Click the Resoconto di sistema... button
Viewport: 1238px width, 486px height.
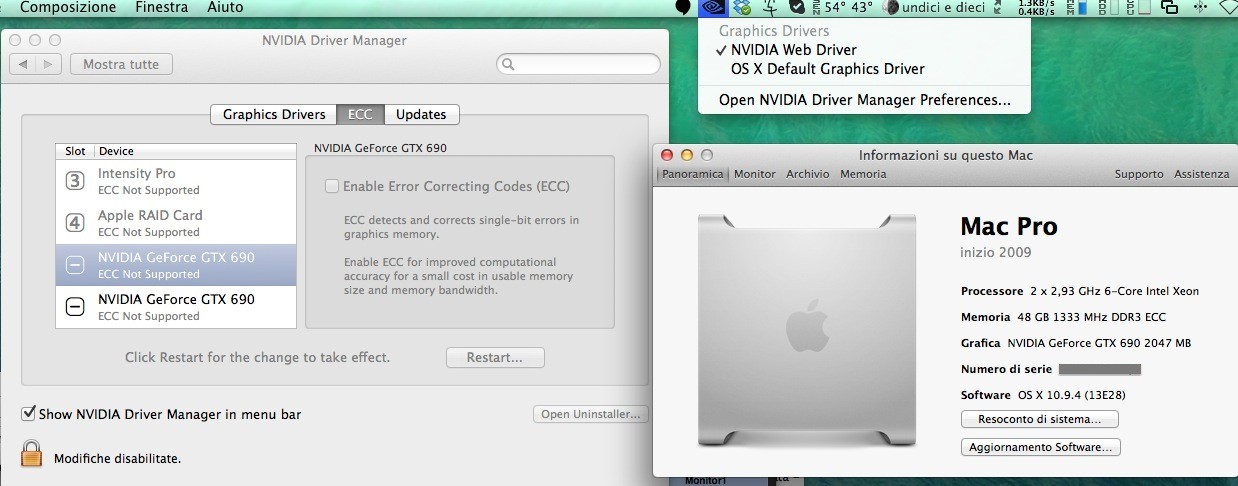click(x=1039, y=419)
